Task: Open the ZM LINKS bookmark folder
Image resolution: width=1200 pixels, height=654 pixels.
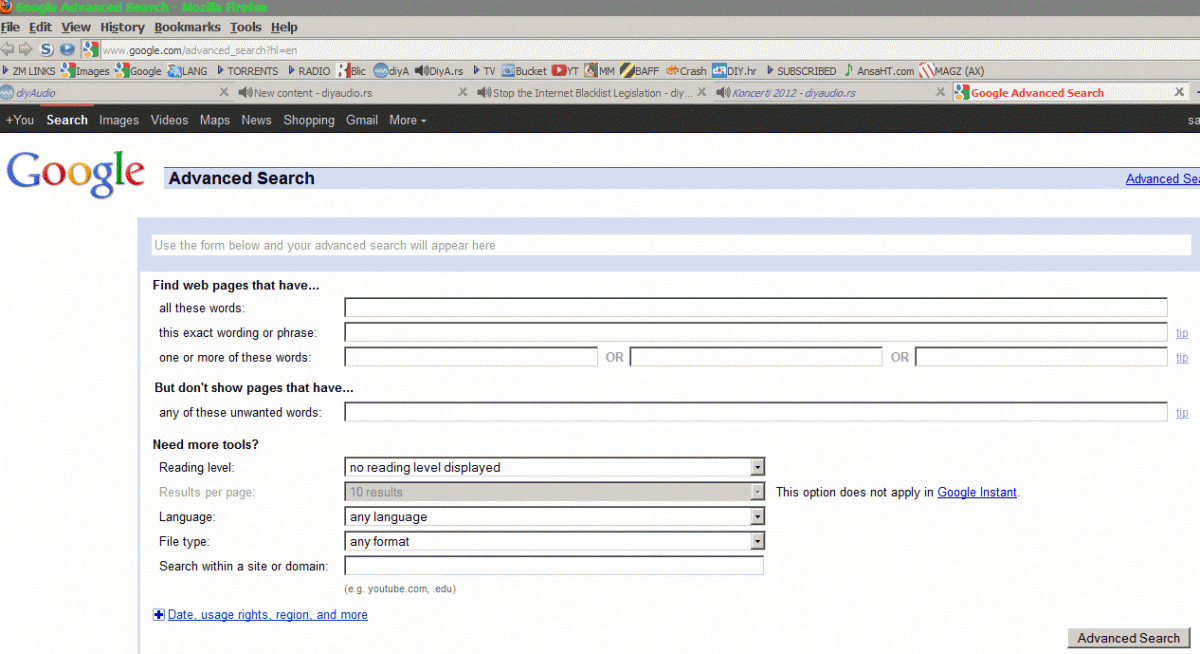Action: pos(29,71)
